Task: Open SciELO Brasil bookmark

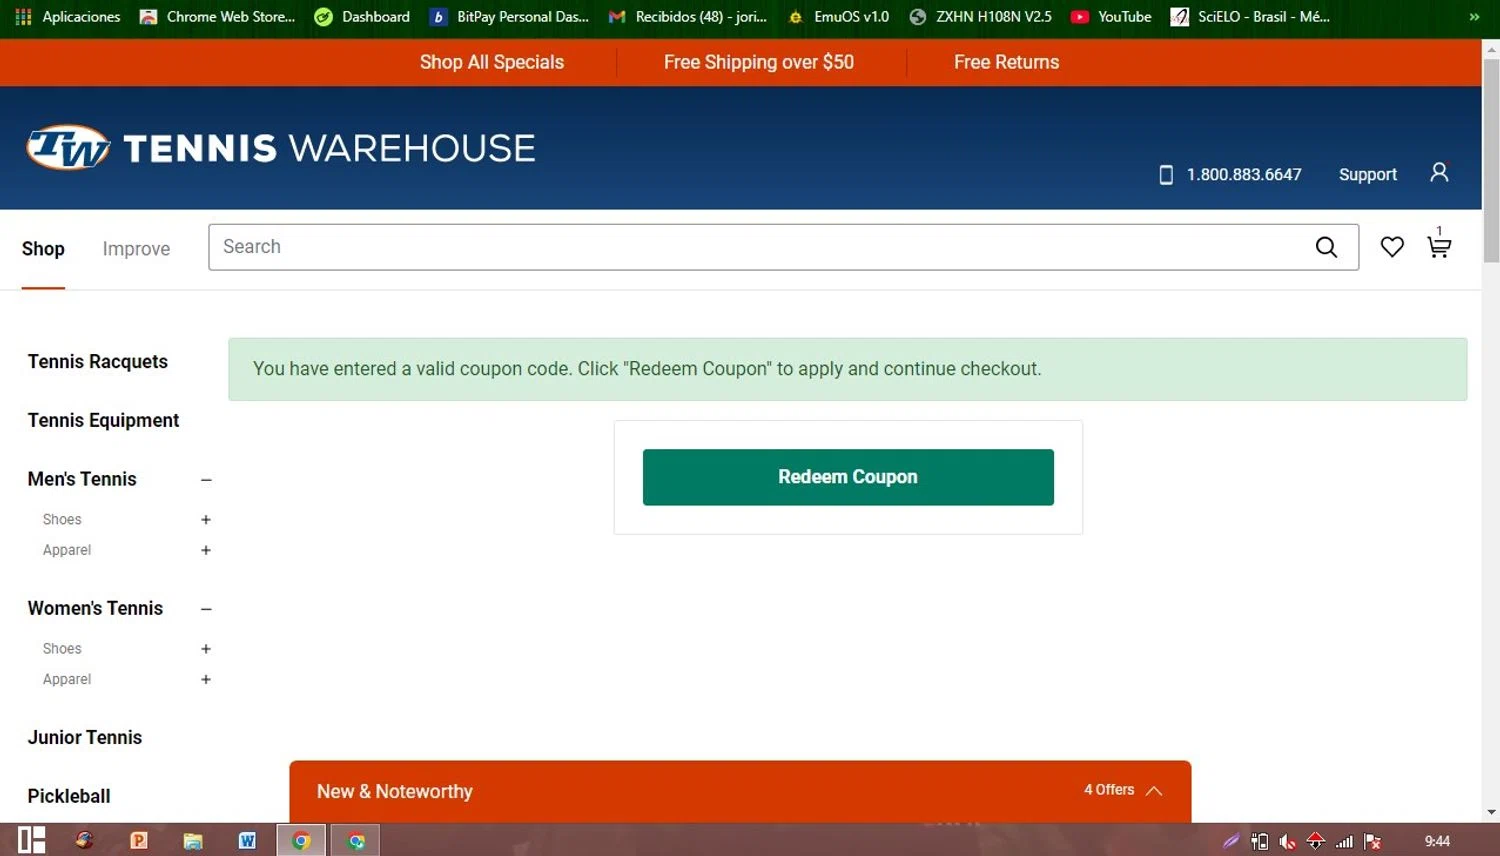Action: tap(1250, 17)
